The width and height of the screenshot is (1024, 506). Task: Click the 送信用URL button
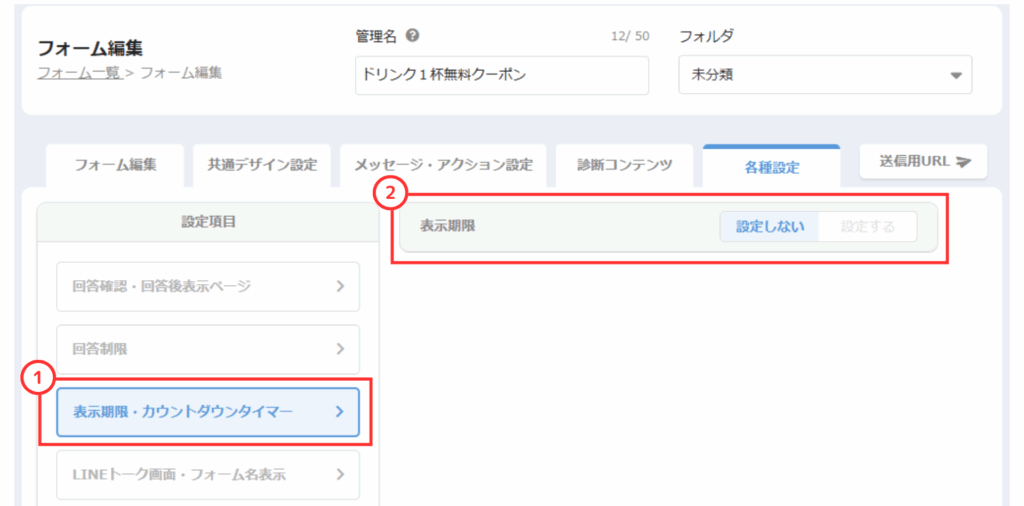point(922,161)
